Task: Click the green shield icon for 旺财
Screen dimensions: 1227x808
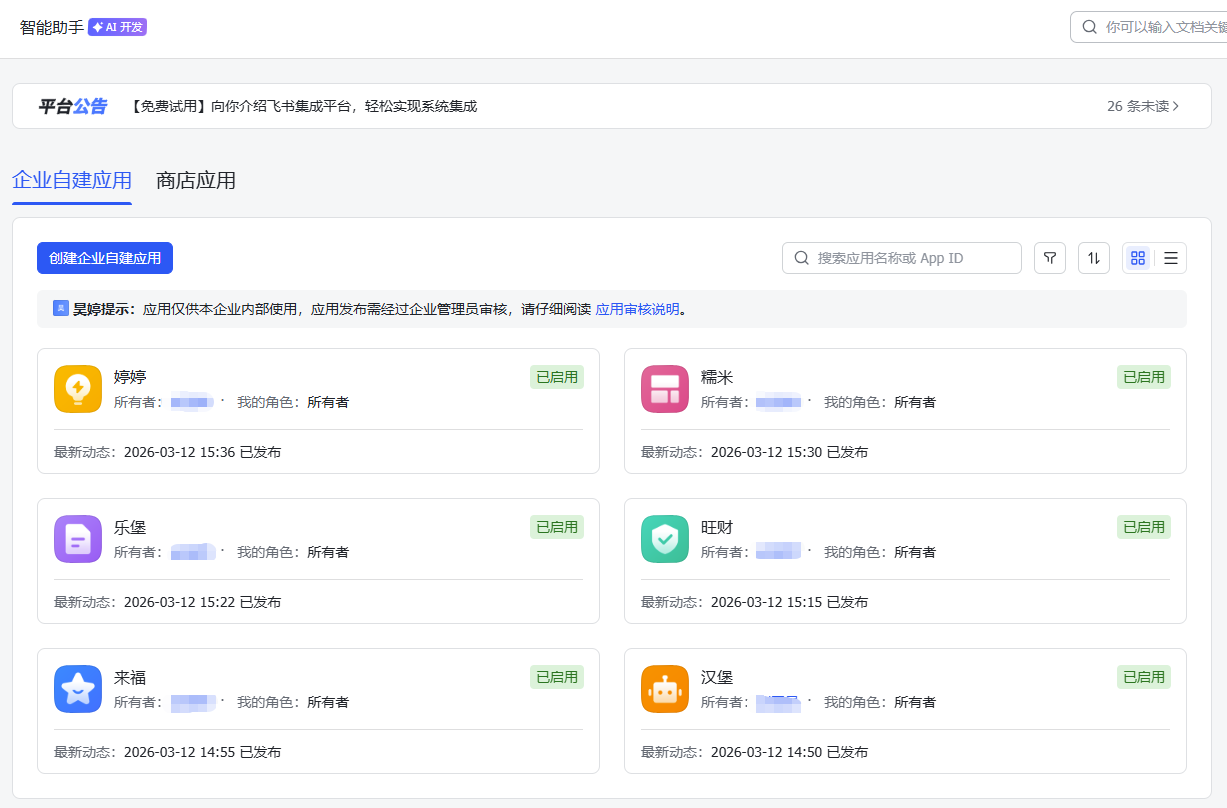Action: click(665, 539)
